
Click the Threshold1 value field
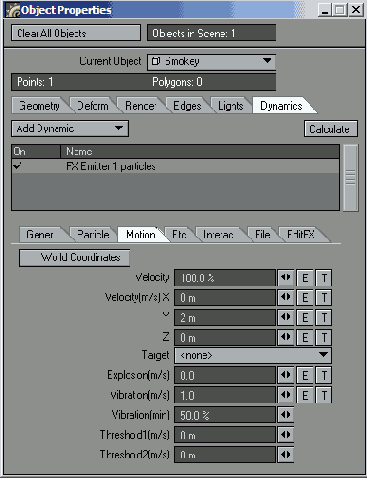click(225, 435)
